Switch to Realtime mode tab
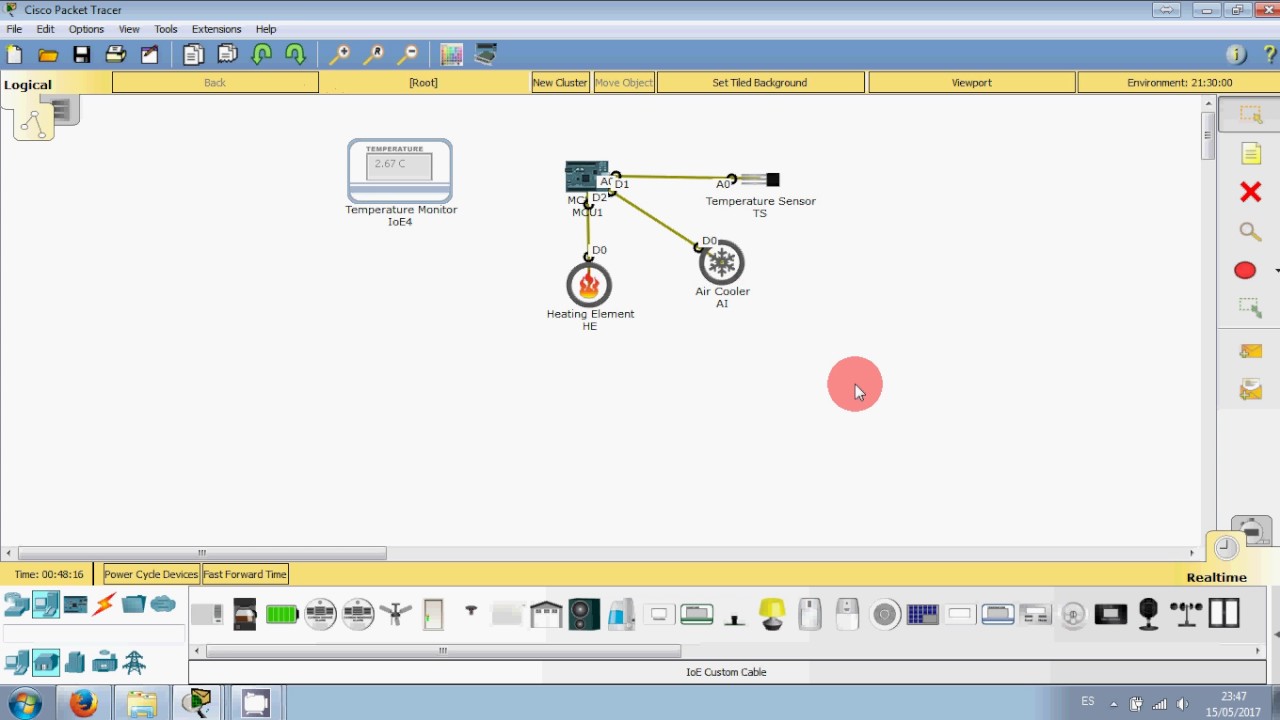The width and height of the screenshot is (1280, 720). click(x=1217, y=577)
